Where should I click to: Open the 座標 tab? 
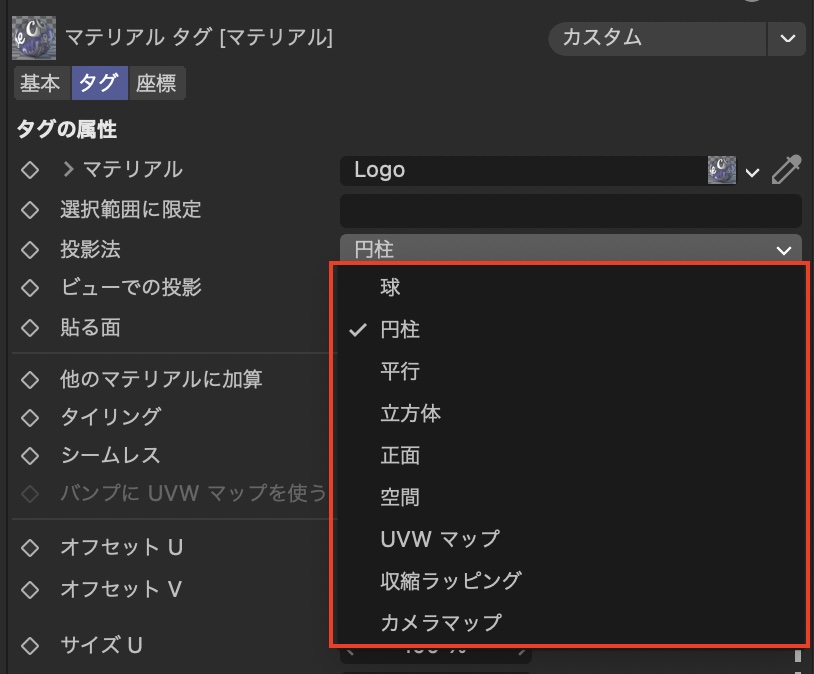(156, 84)
